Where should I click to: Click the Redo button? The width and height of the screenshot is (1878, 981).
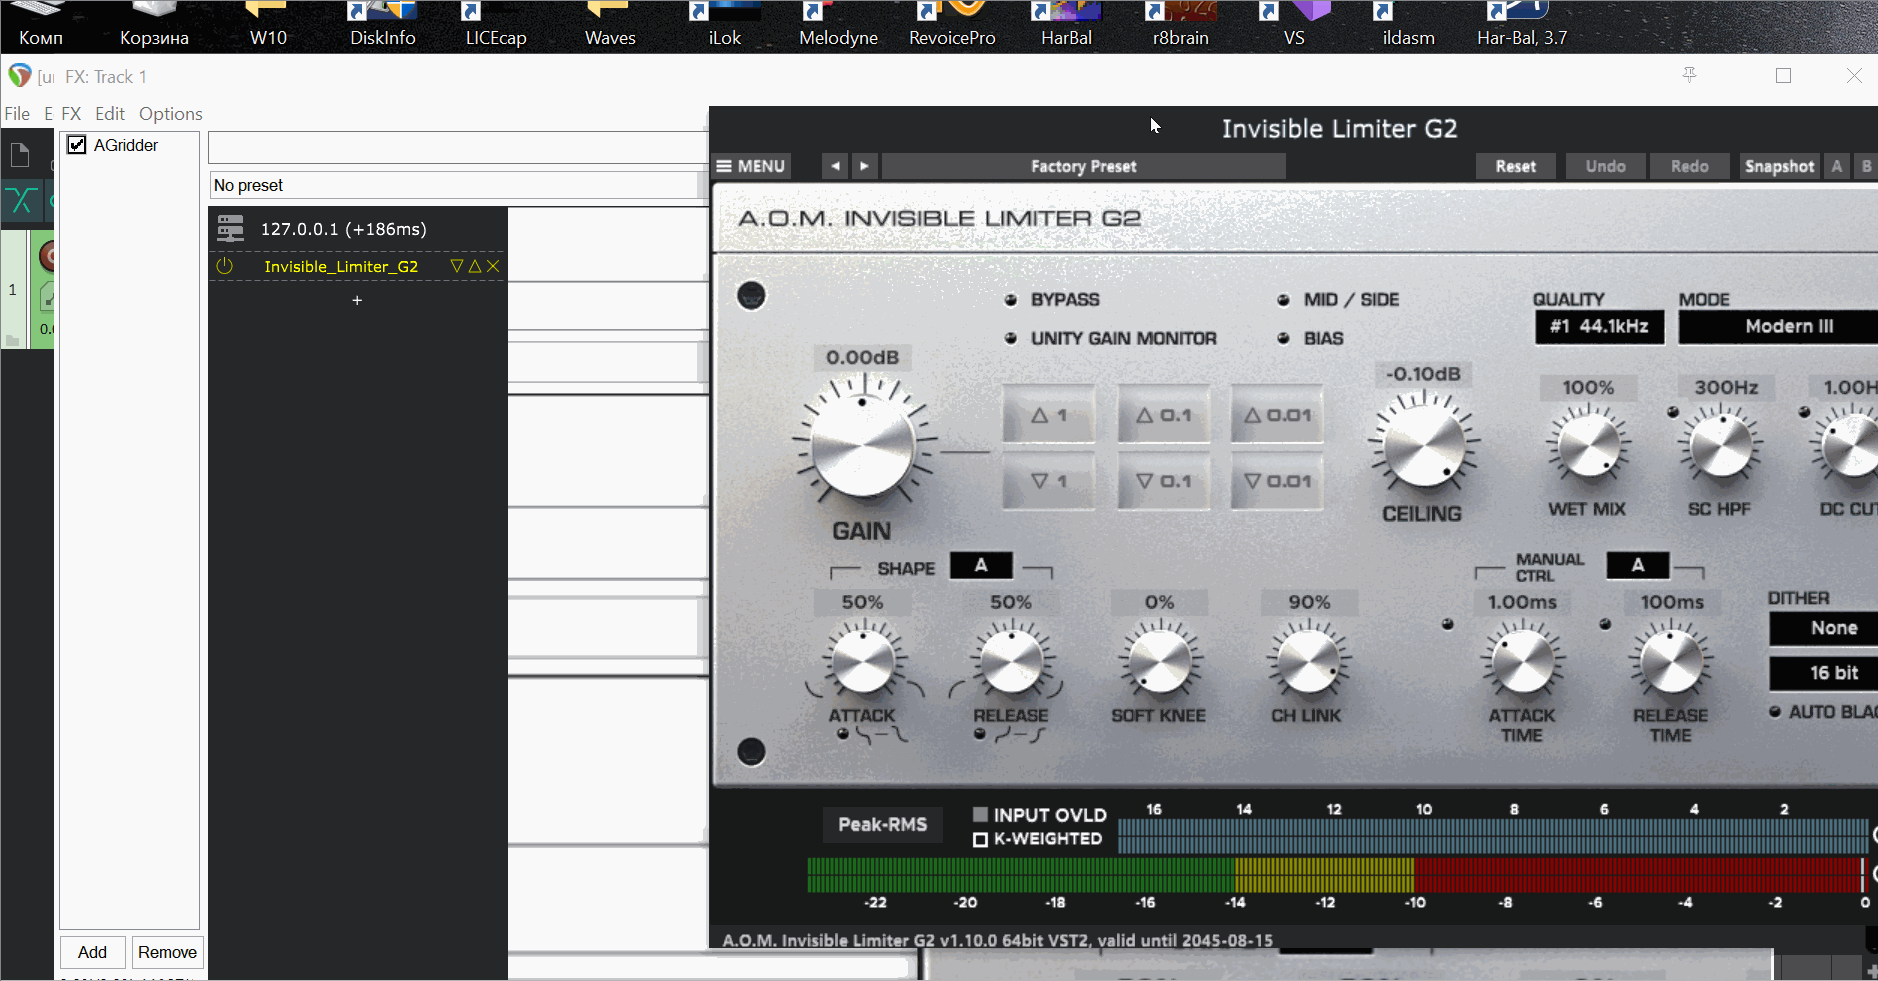click(x=1690, y=166)
